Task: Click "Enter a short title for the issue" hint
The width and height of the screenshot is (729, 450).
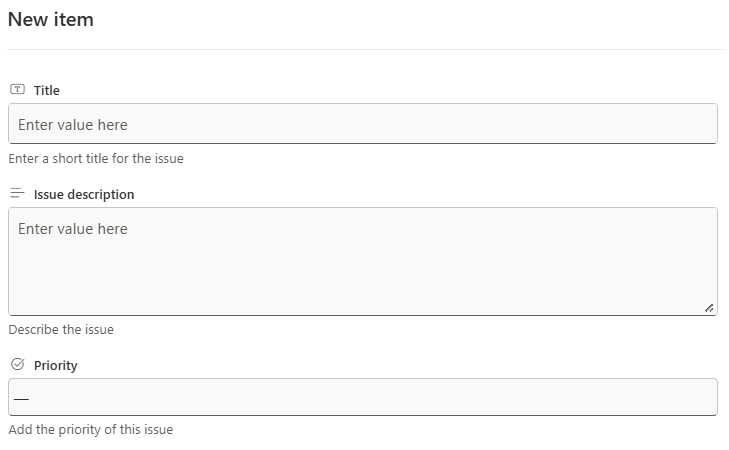Action: (x=96, y=159)
